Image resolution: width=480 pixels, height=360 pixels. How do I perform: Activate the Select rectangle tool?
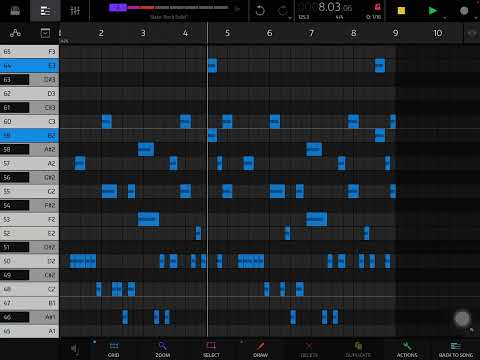(211, 349)
